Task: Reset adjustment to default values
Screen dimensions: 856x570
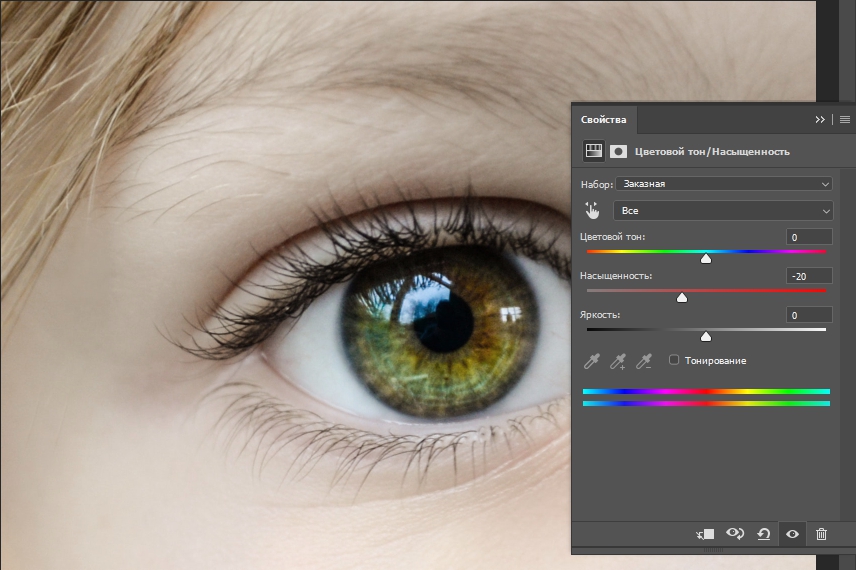Action: pos(764,534)
